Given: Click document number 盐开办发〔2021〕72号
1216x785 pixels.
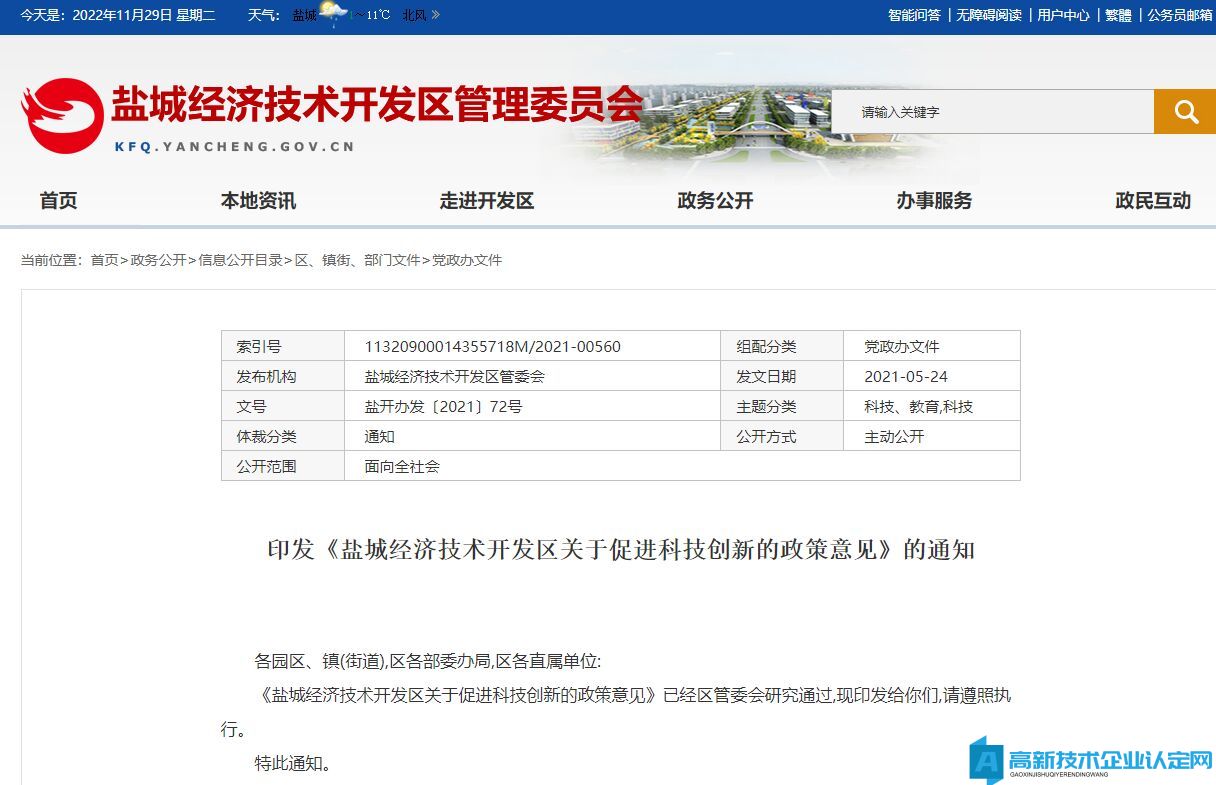Looking at the screenshot, I should pos(443,406).
